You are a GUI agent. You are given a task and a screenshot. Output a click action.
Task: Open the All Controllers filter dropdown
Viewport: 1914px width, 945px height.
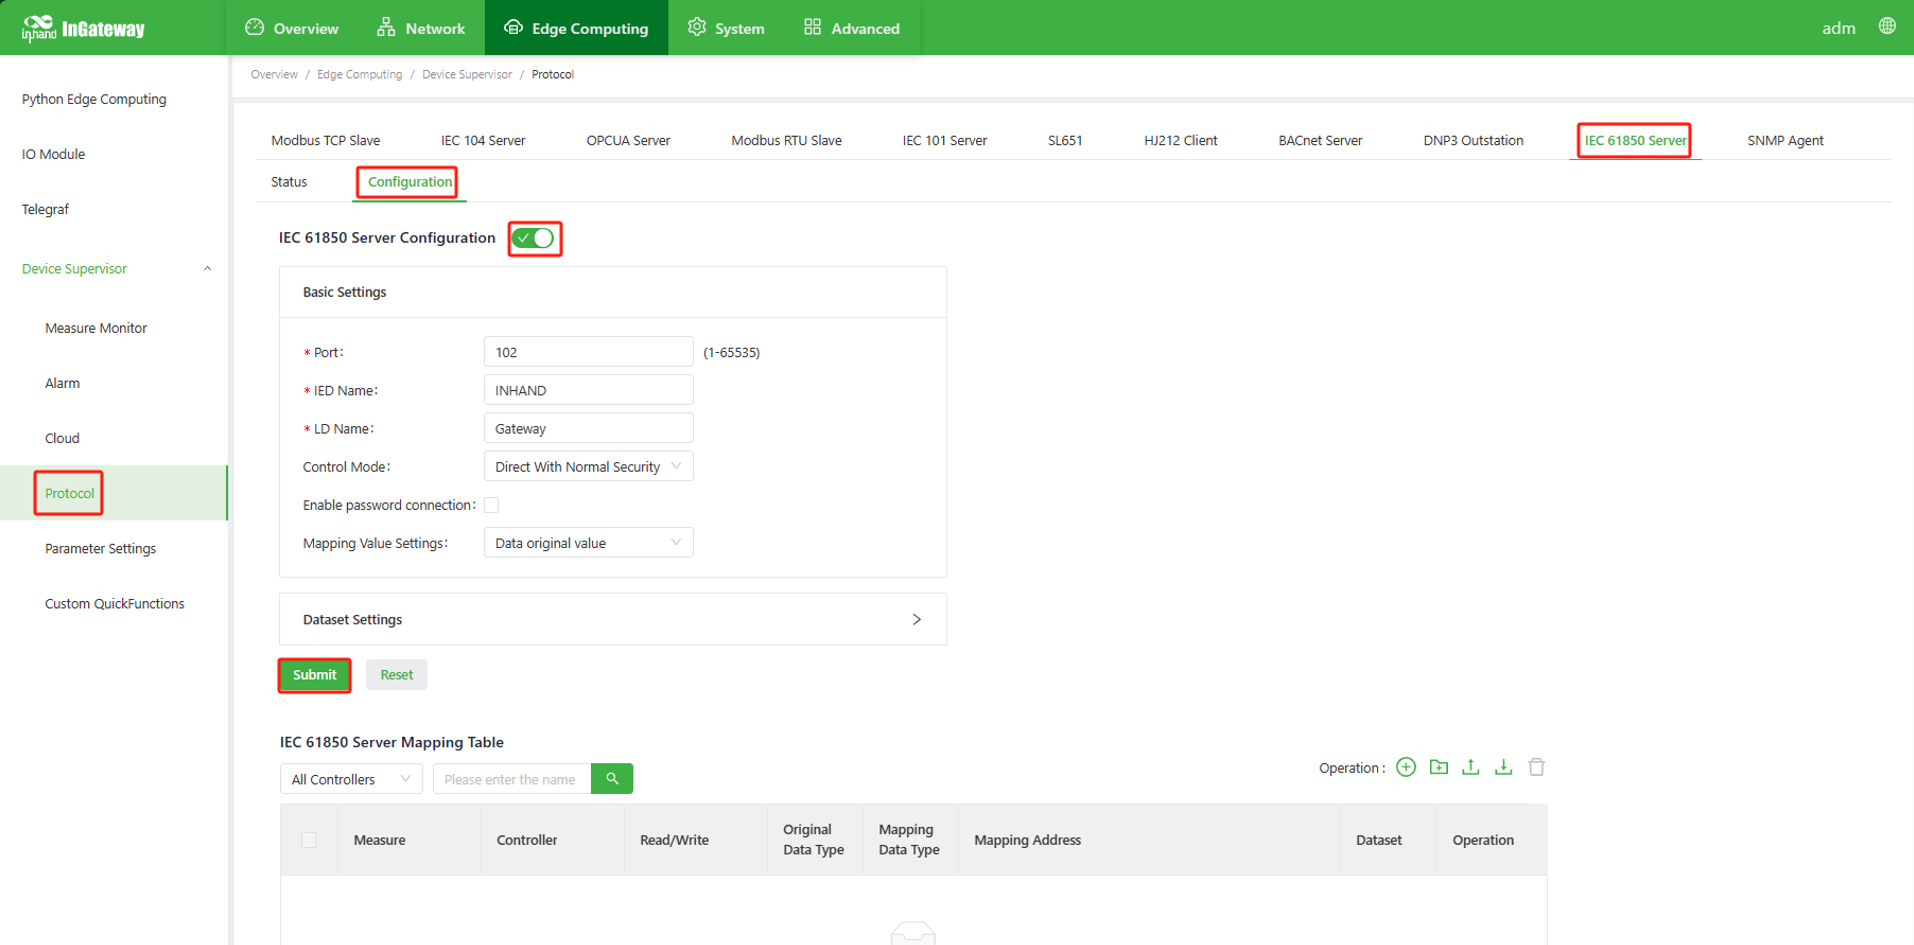pos(351,779)
